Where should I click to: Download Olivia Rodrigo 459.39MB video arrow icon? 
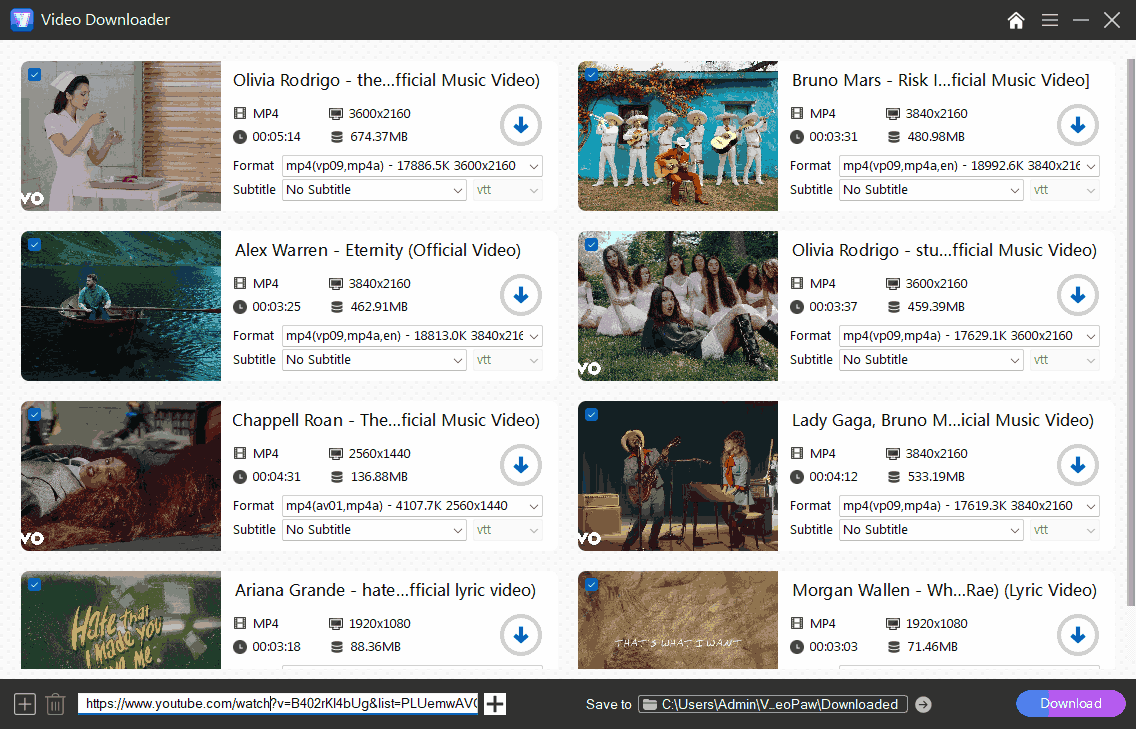[x=1078, y=296]
